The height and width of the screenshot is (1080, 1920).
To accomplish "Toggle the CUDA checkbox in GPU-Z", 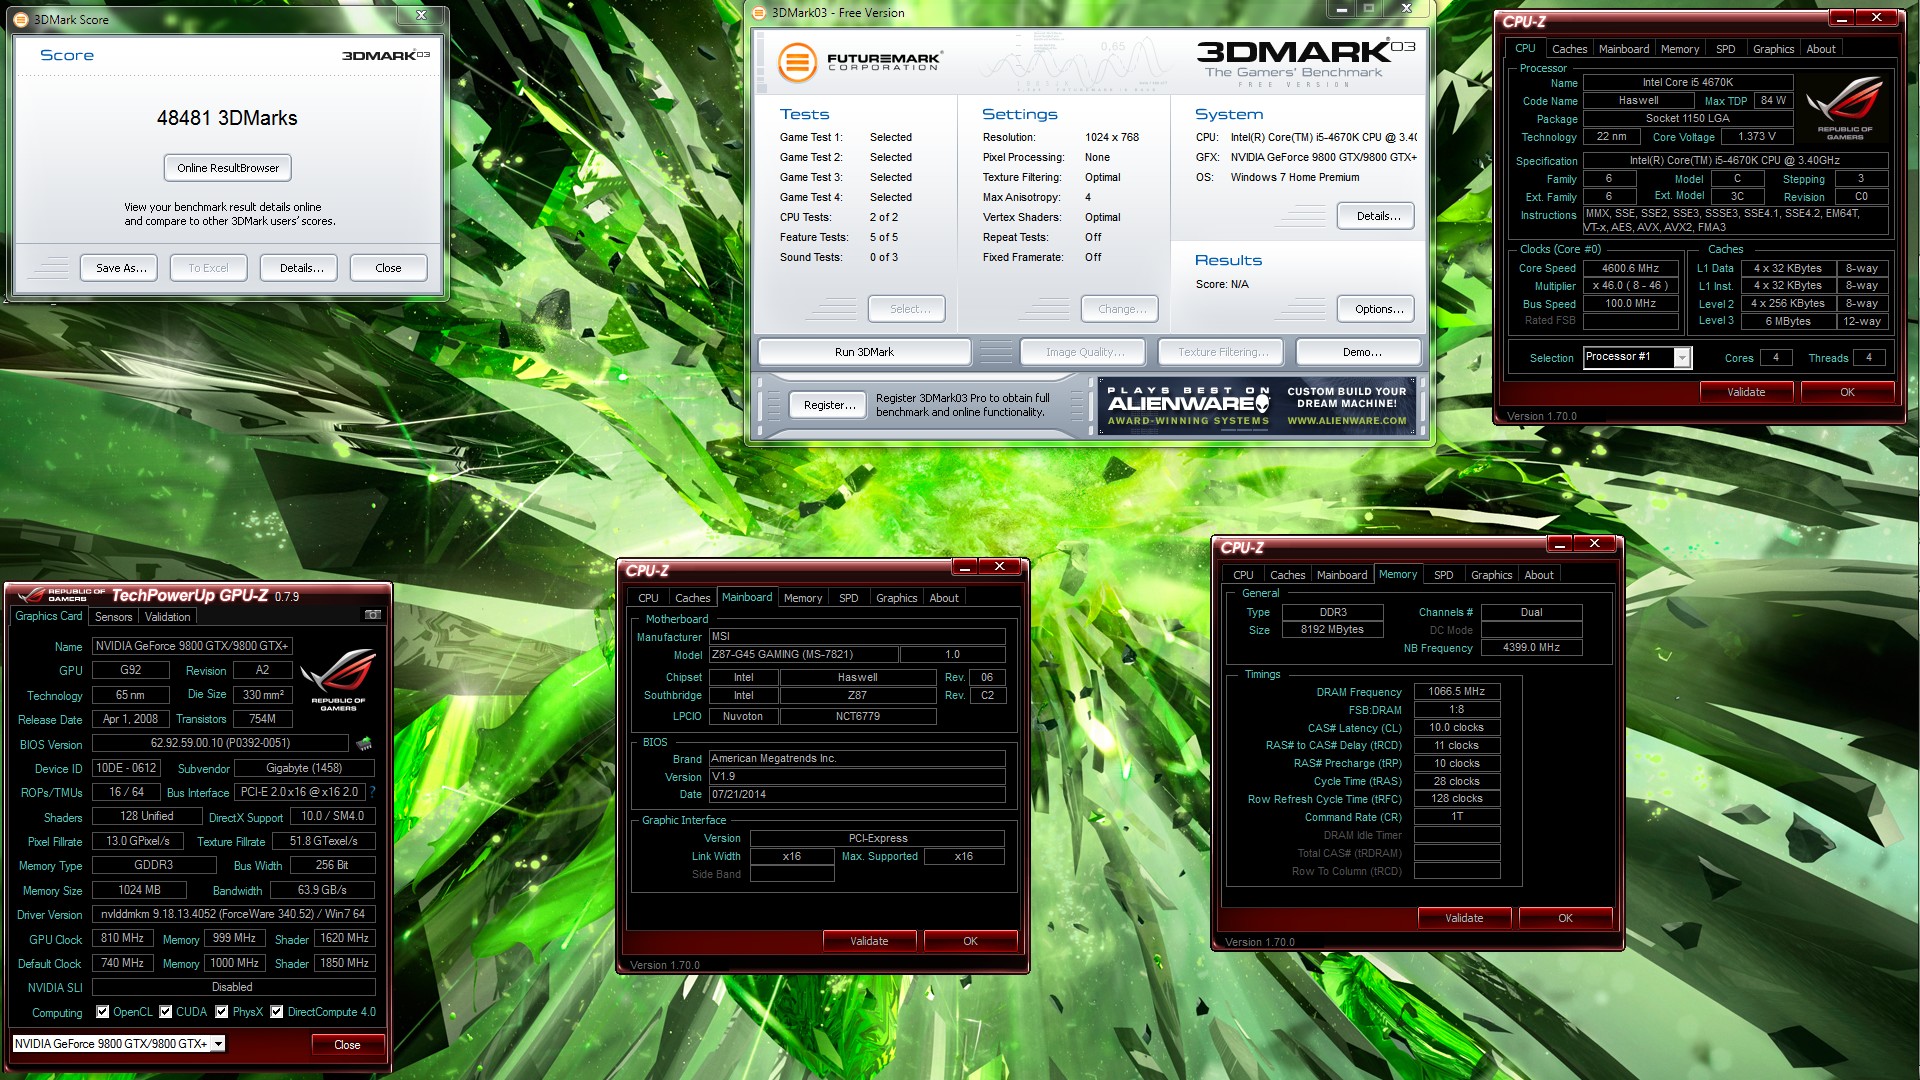I will coord(166,1012).
